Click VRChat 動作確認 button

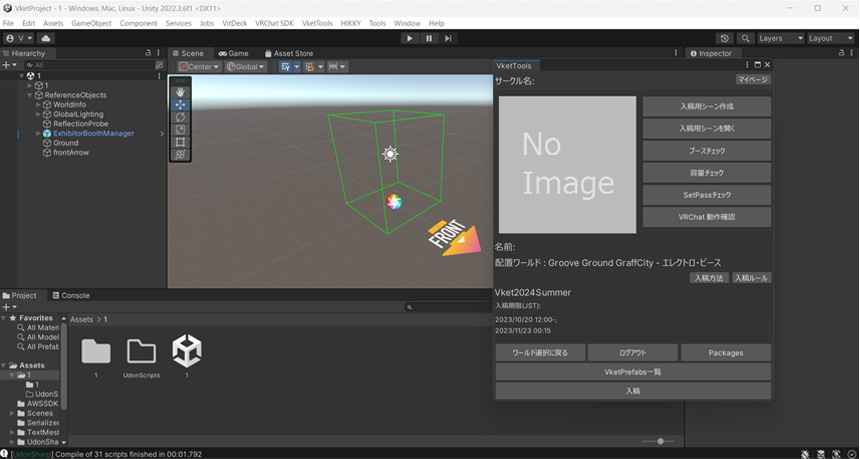click(x=706, y=217)
